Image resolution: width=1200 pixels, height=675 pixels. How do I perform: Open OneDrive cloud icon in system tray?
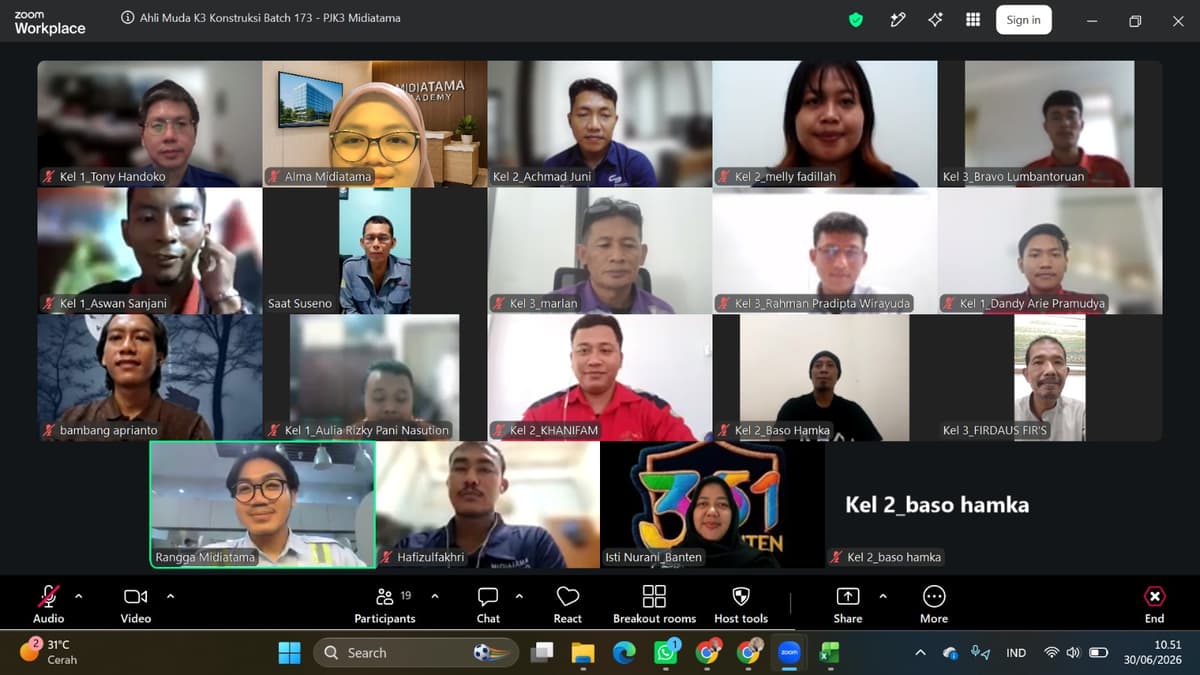(950, 653)
